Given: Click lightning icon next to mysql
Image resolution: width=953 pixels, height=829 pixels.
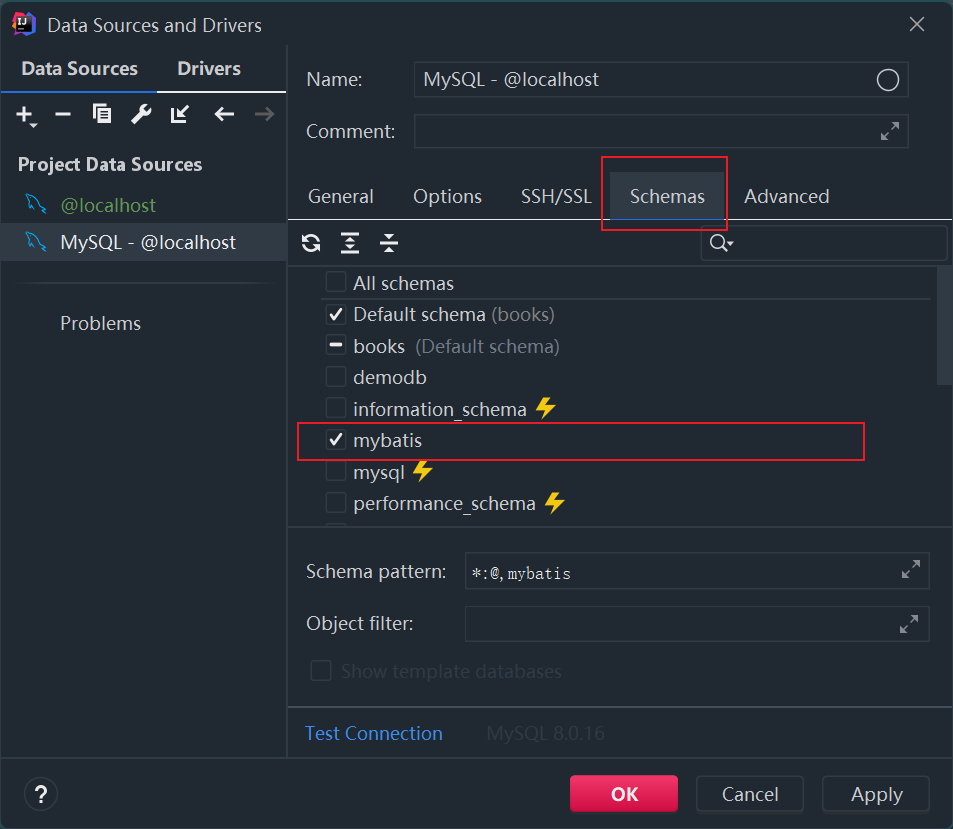Looking at the screenshot, I should tap(422, 471).
